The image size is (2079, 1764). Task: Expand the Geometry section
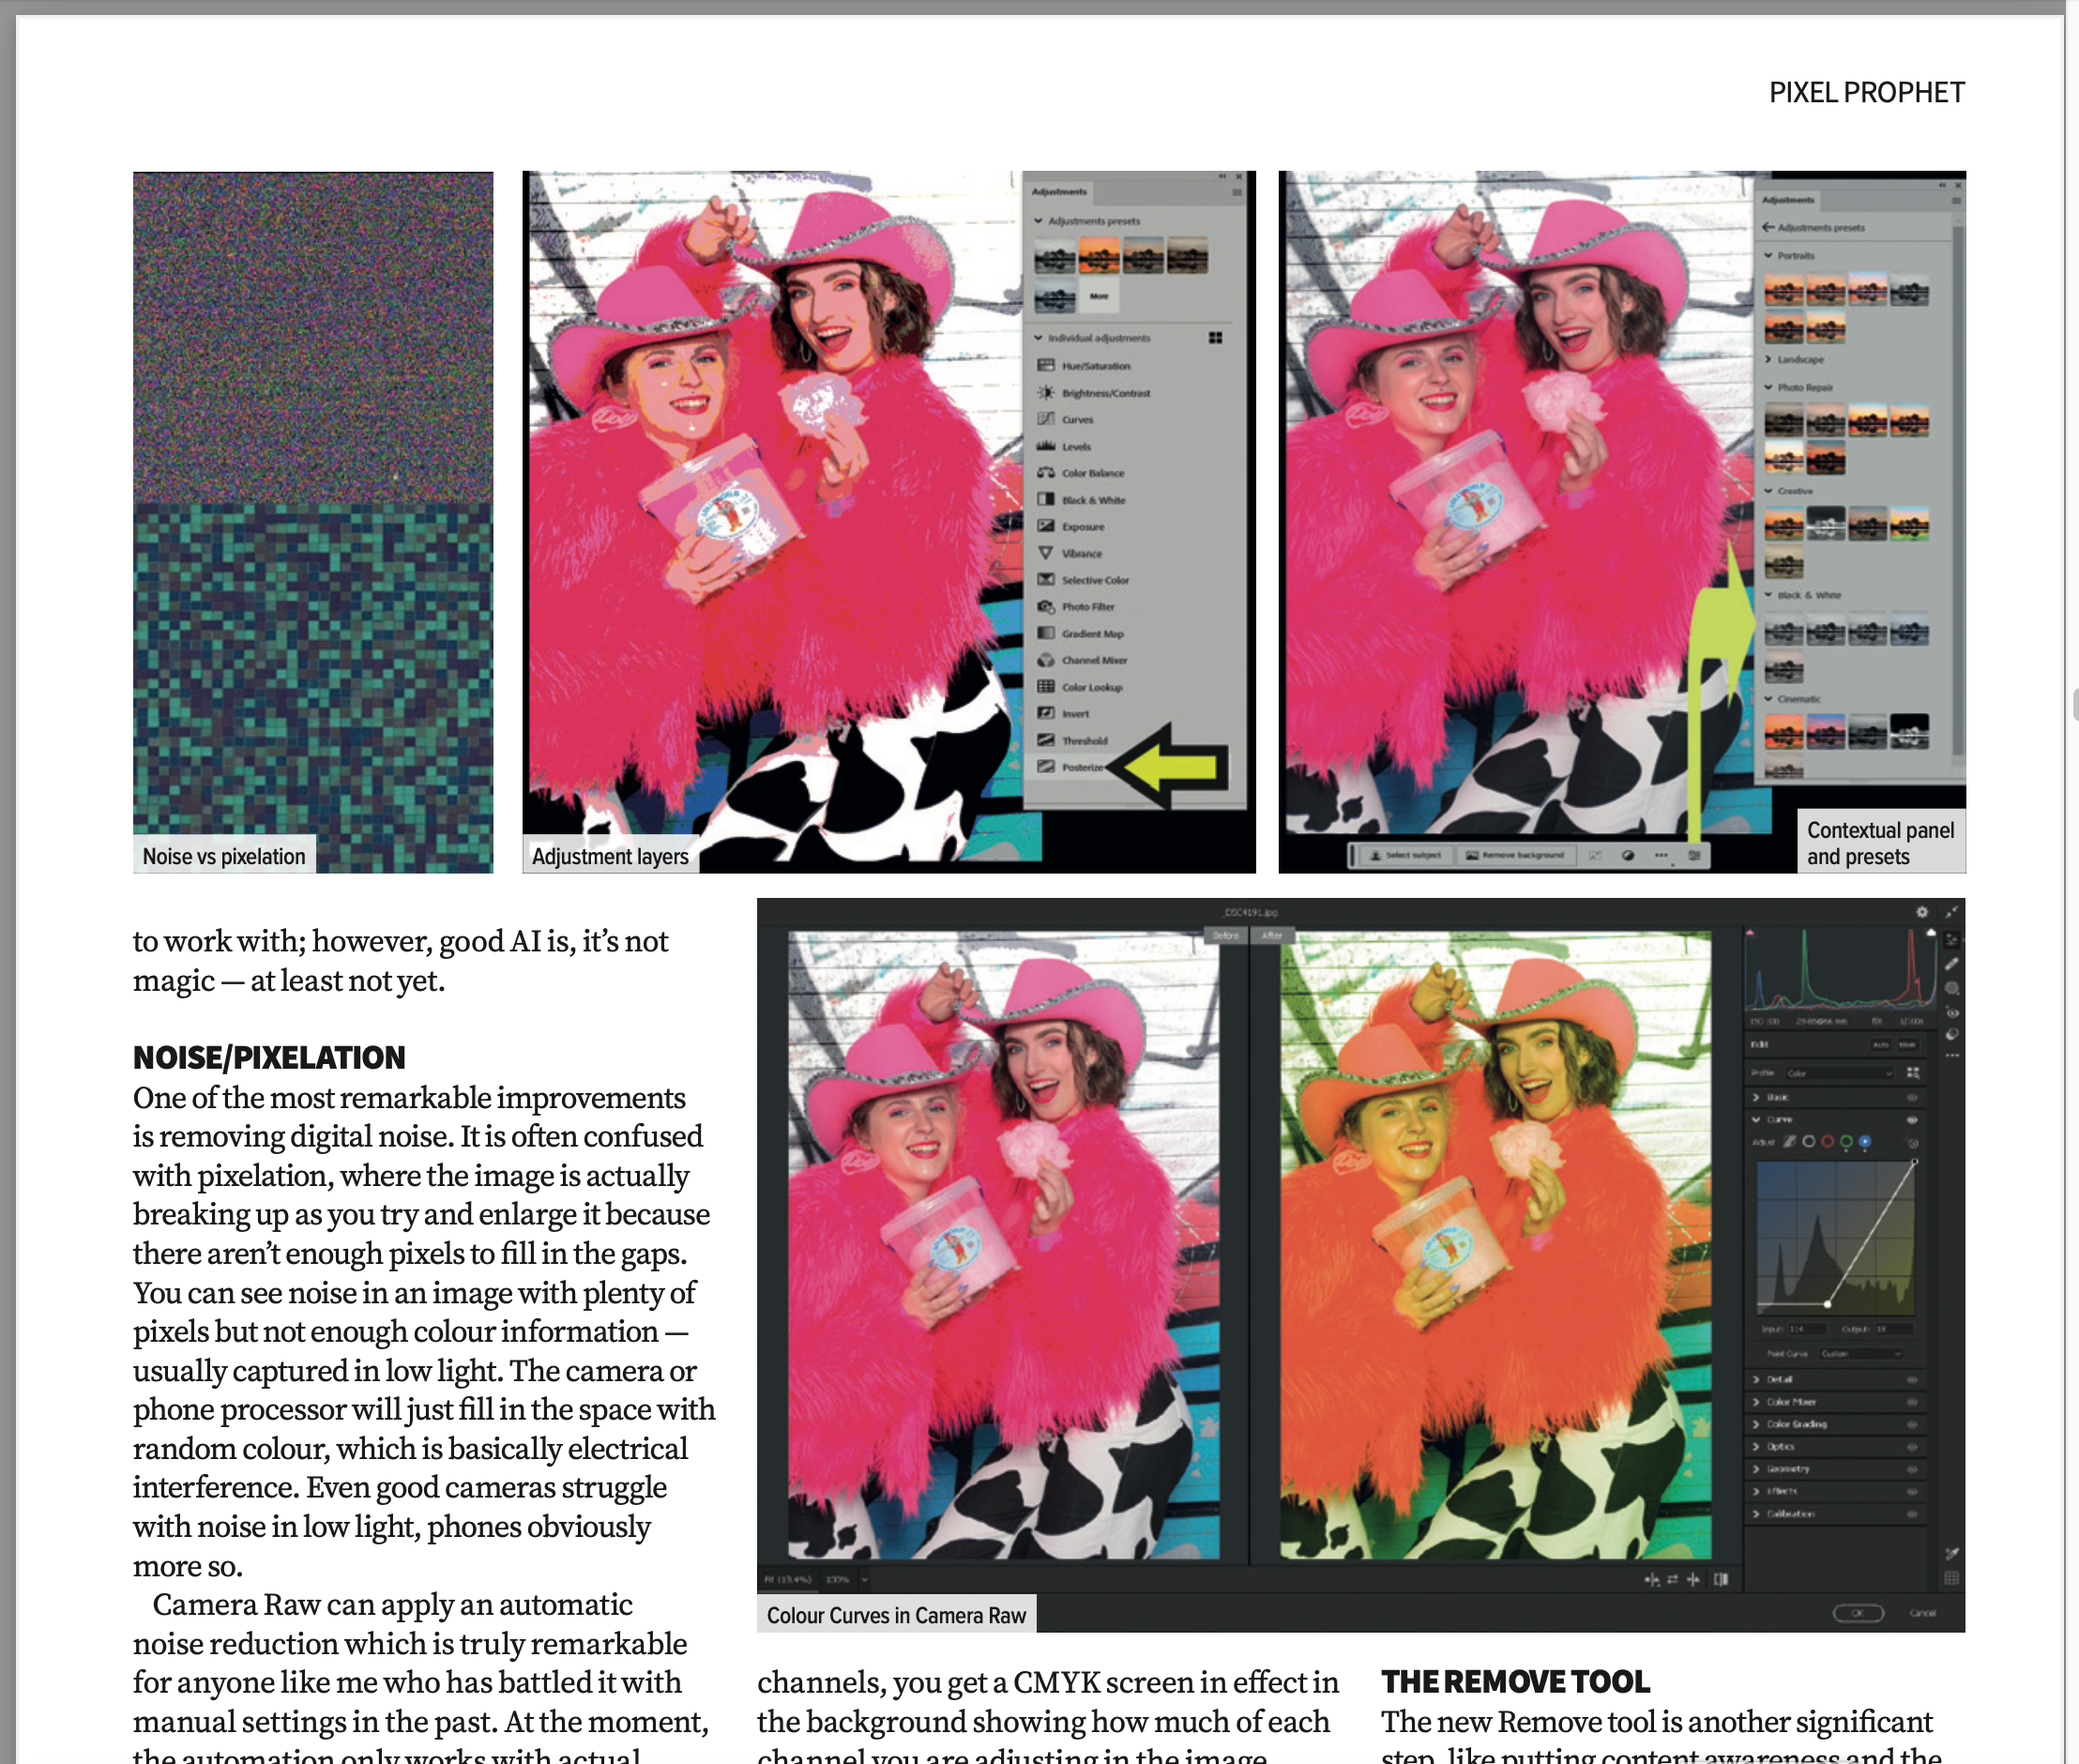1756,1469
